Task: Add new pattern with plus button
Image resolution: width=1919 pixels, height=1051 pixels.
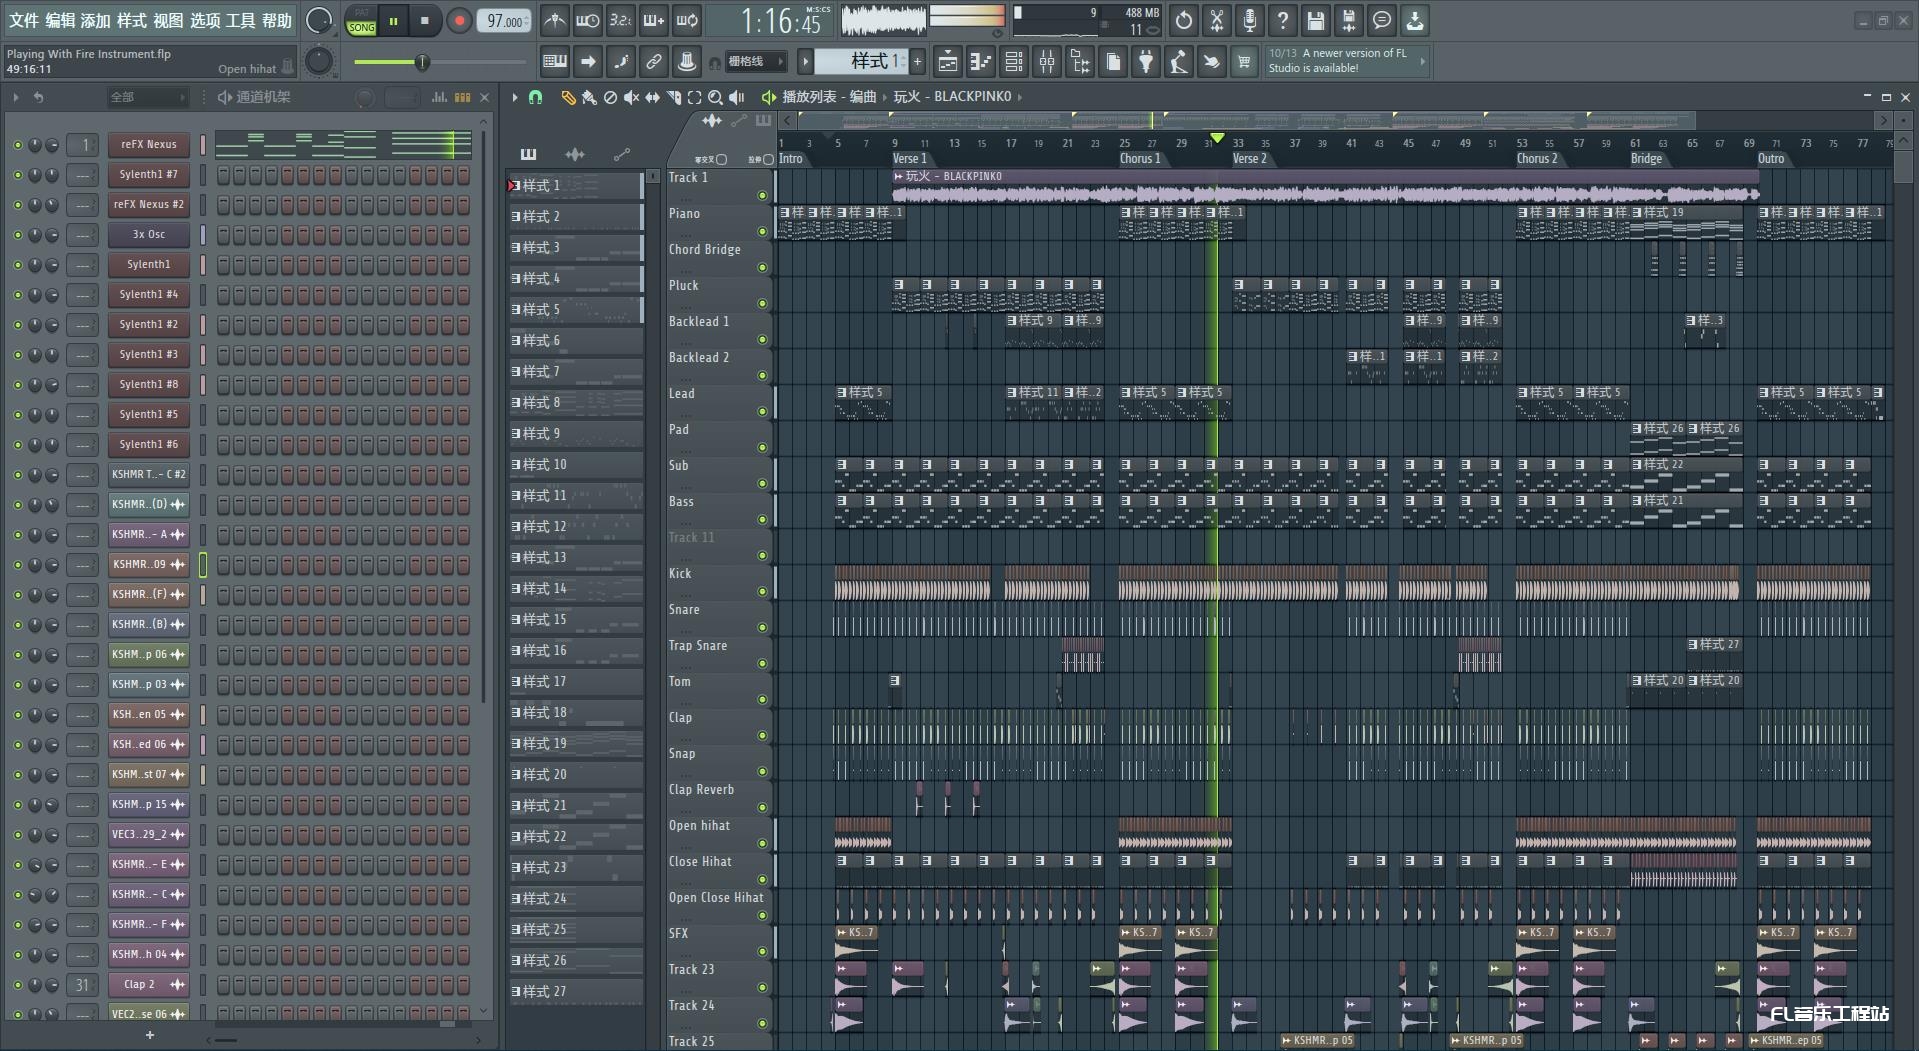Action: [917, 62]
